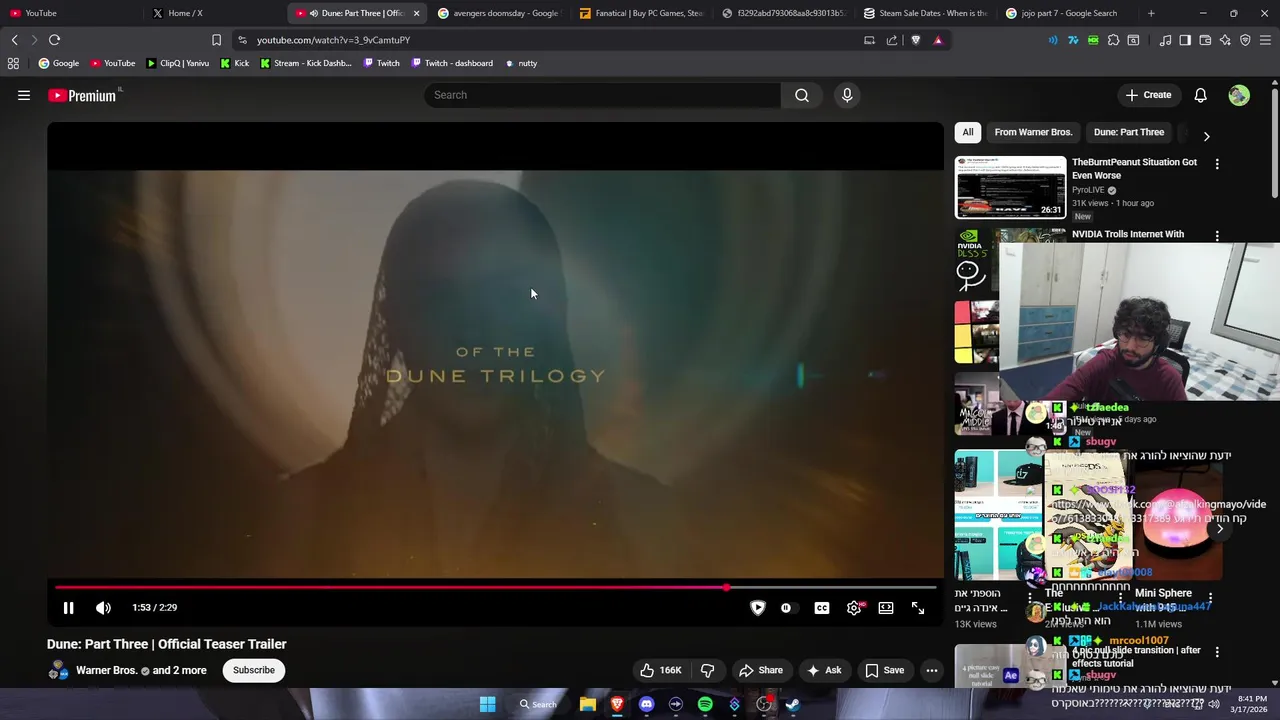Switch to the avengers doomsday Google tab
This screenshot has height=720, width=1280.
coord(499,13)
